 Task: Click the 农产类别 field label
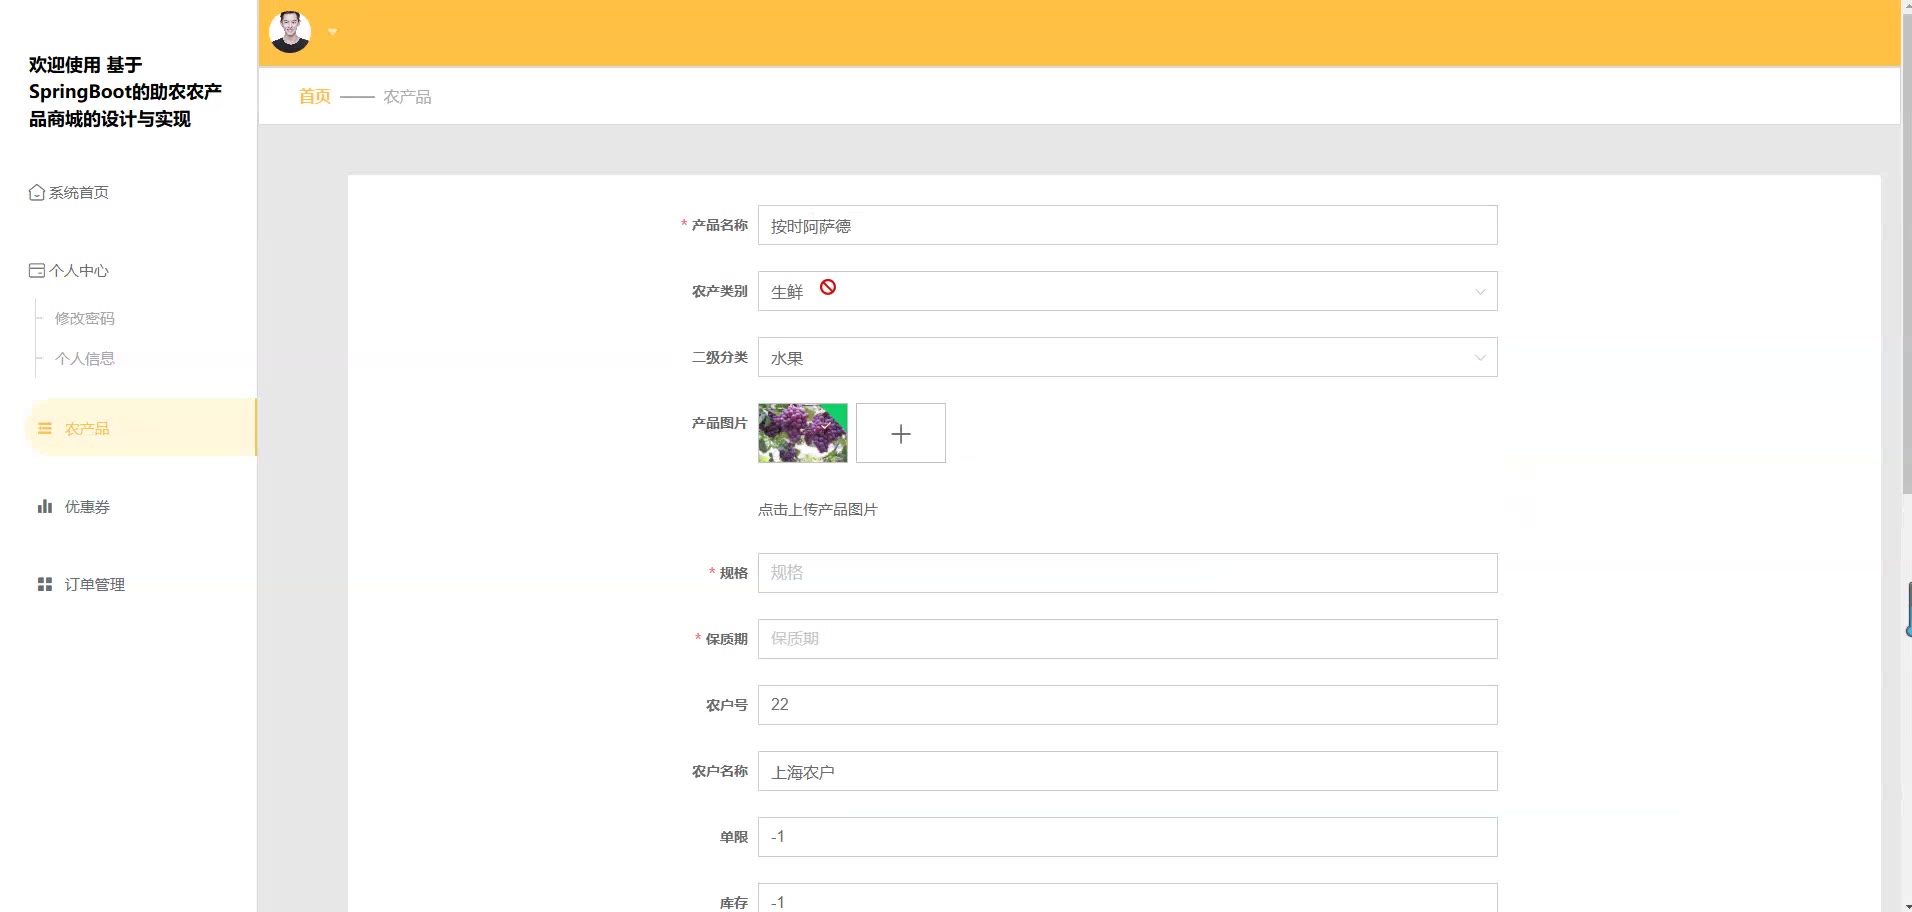coord(720,291)
